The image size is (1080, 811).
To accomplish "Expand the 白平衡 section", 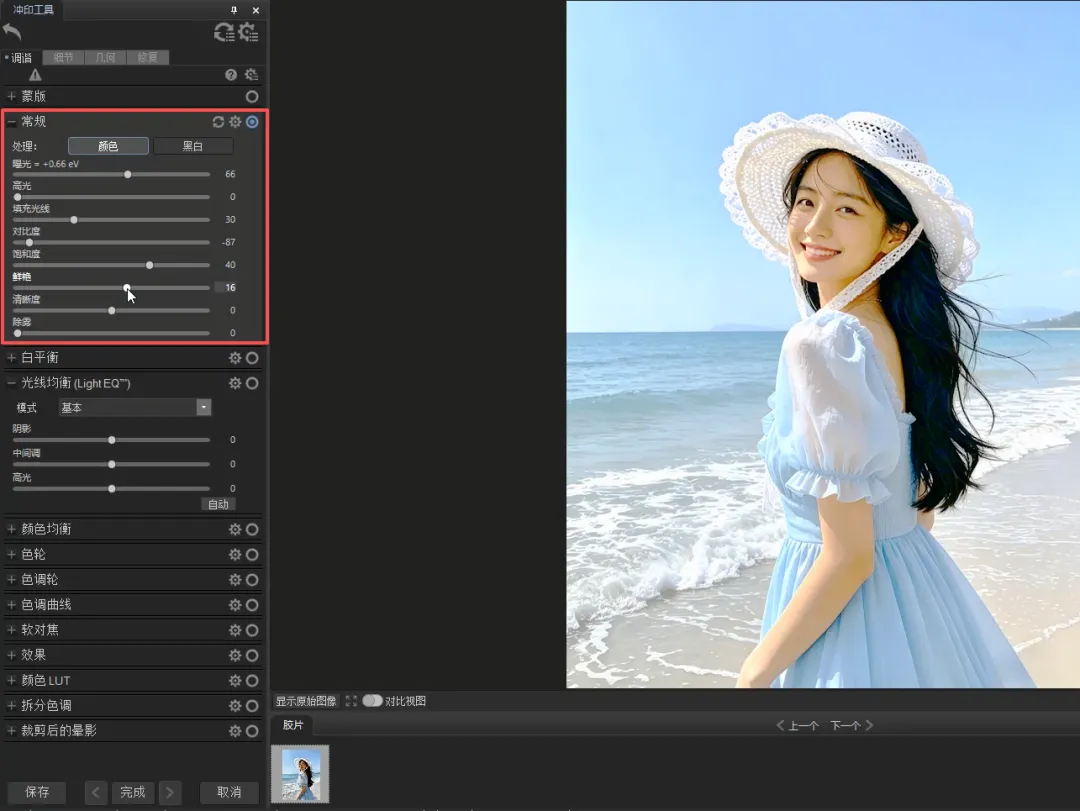I will tap(11, 358).
